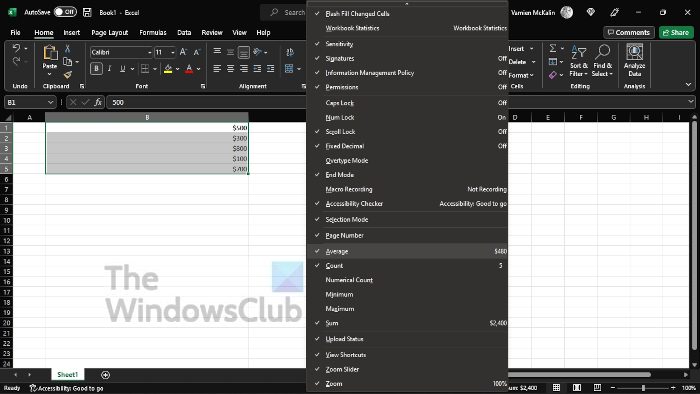
Task: Enable Maximum in the status bar menu
Action: (407, 308)
